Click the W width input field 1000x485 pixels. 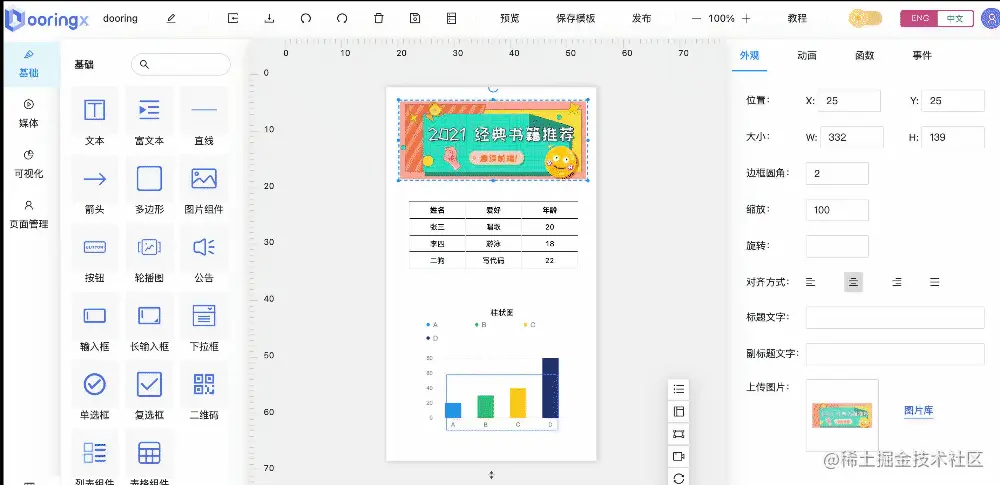tap(852, 137)
